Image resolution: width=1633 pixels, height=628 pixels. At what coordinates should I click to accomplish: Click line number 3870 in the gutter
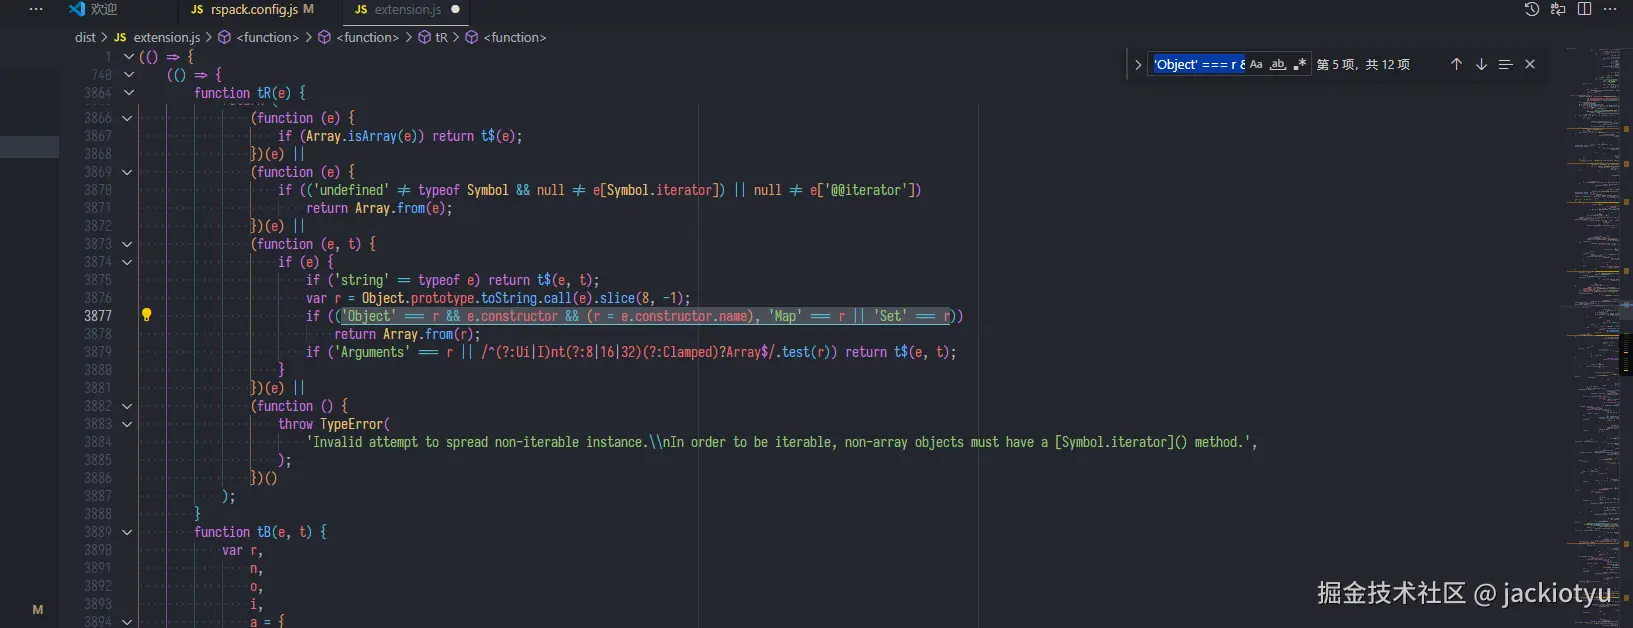98,190
